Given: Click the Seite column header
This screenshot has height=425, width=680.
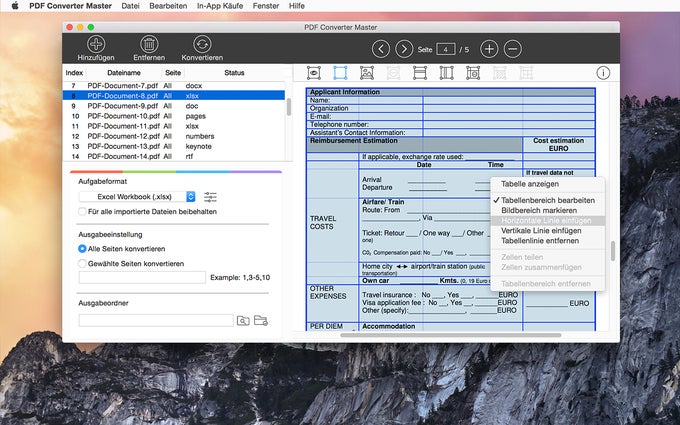Looking at the screenshot, I should click(x=173, y=73).
